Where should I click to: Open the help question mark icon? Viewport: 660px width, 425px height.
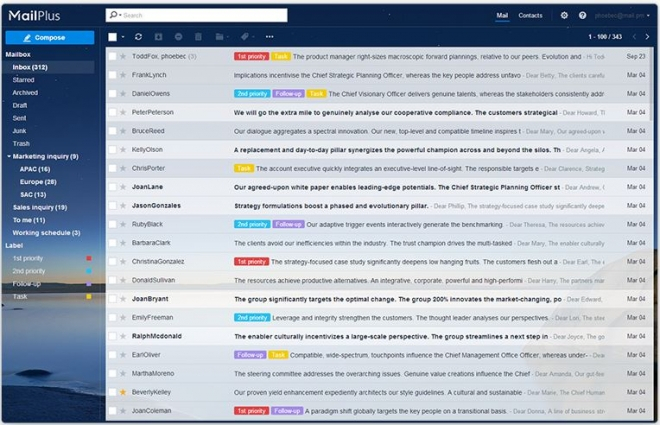click(x=582, y=16)
